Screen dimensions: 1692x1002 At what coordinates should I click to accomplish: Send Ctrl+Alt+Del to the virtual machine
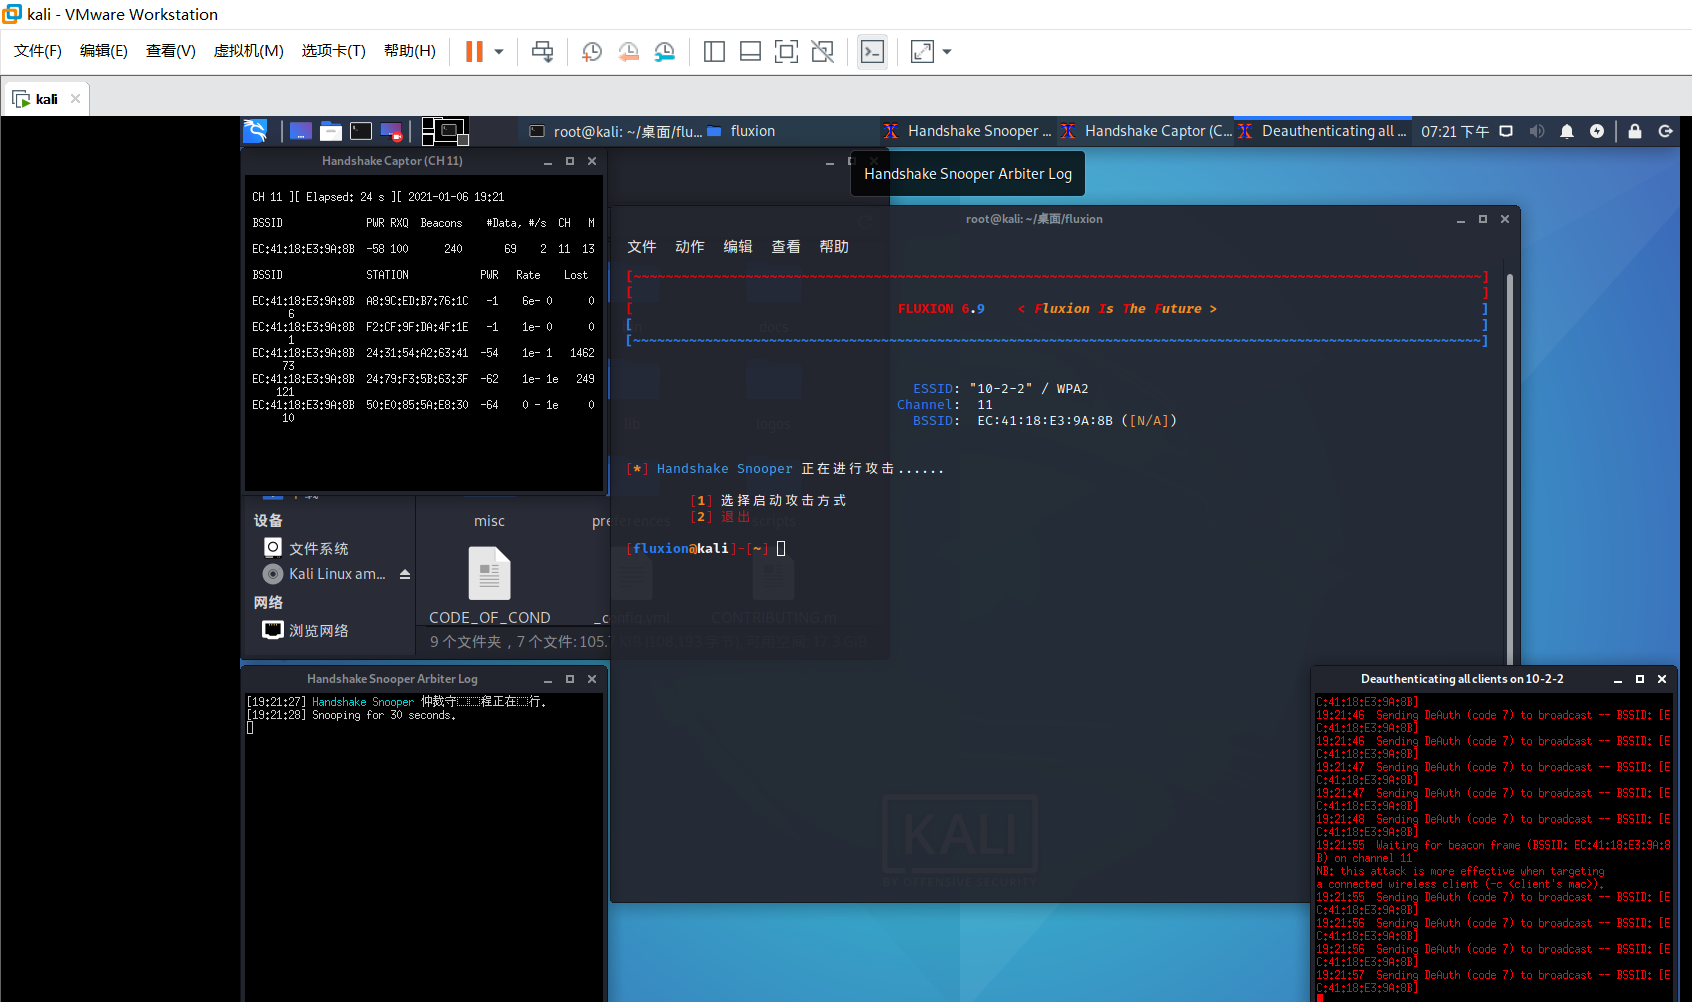coord(542,51)
